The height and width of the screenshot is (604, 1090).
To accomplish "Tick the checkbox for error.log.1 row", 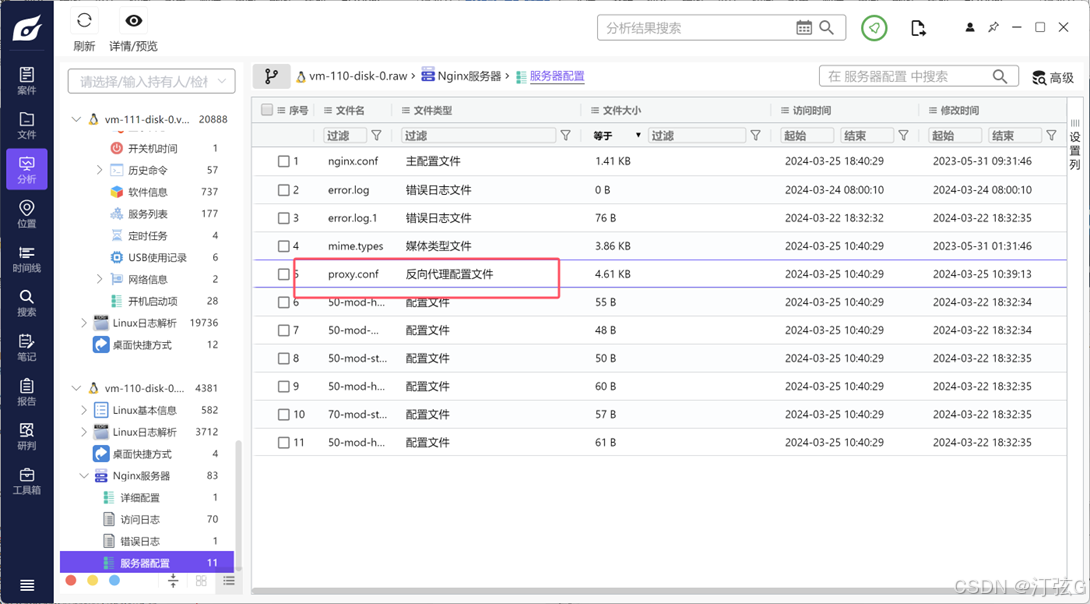I will [284, 218].
